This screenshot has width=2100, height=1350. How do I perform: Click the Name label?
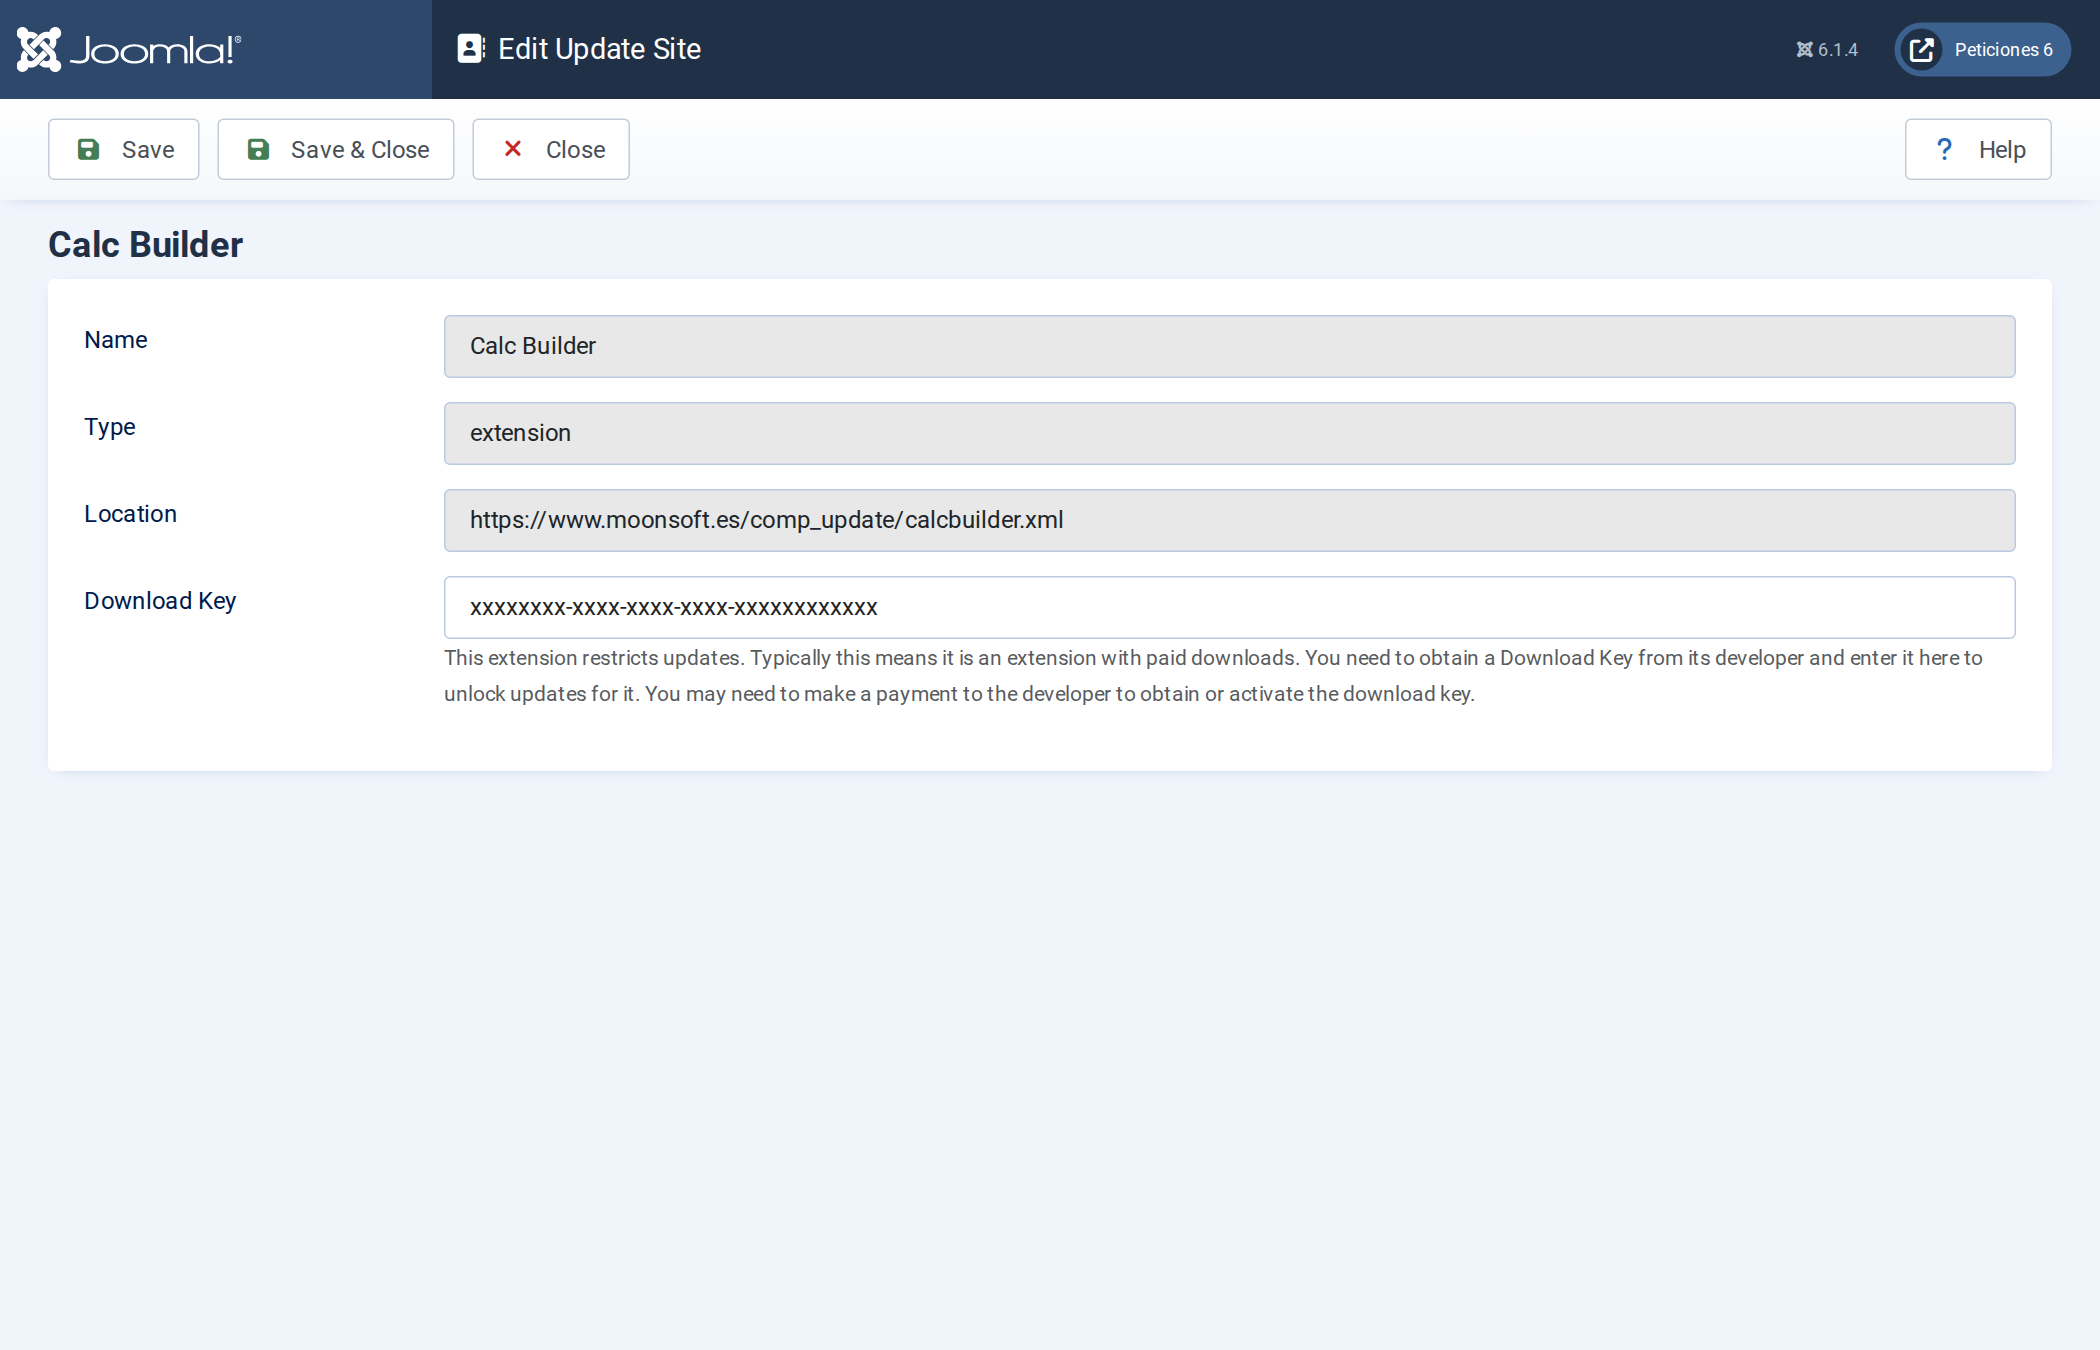point(116,340)
